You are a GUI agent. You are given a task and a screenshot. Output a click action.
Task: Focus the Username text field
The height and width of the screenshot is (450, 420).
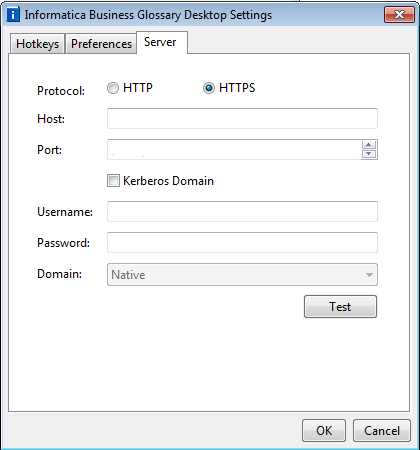(x=242, y=211)
